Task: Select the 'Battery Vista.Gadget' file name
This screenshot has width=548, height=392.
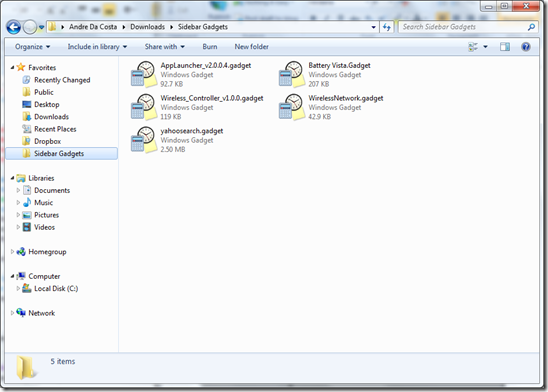Action: pos(339,65)
